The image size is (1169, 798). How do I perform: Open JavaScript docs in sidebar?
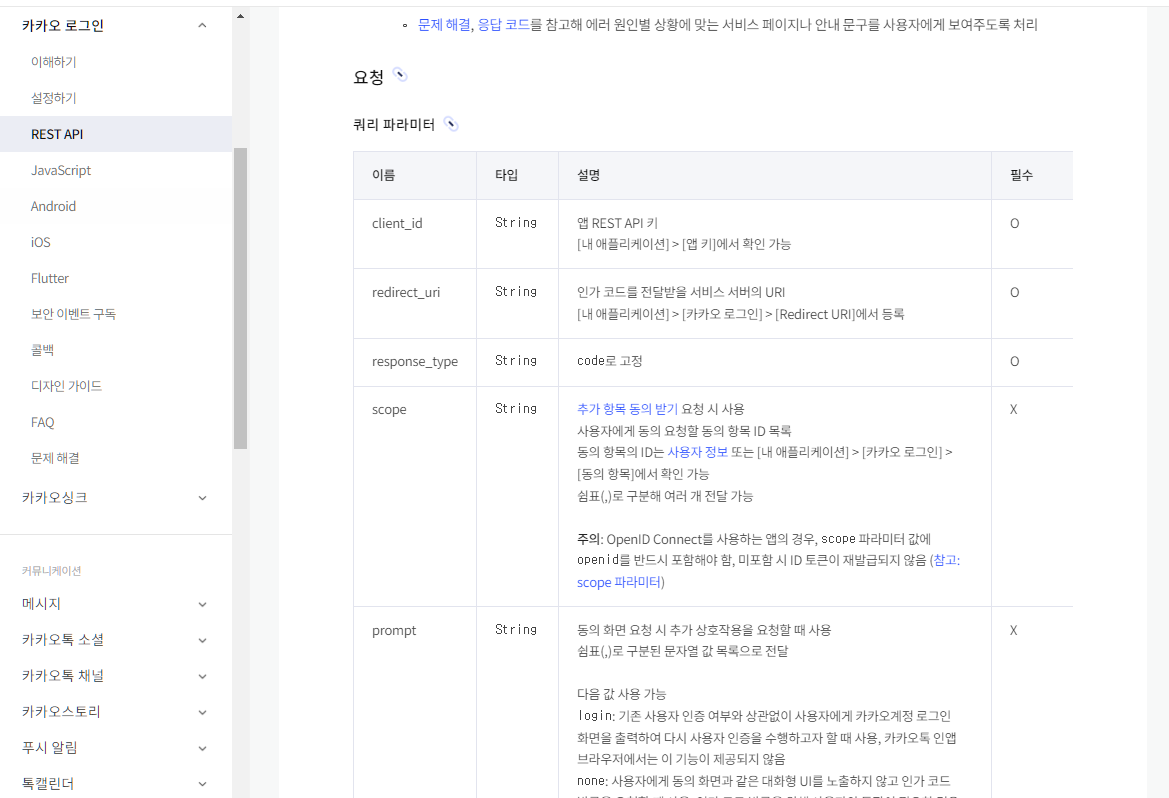point(60,170)
